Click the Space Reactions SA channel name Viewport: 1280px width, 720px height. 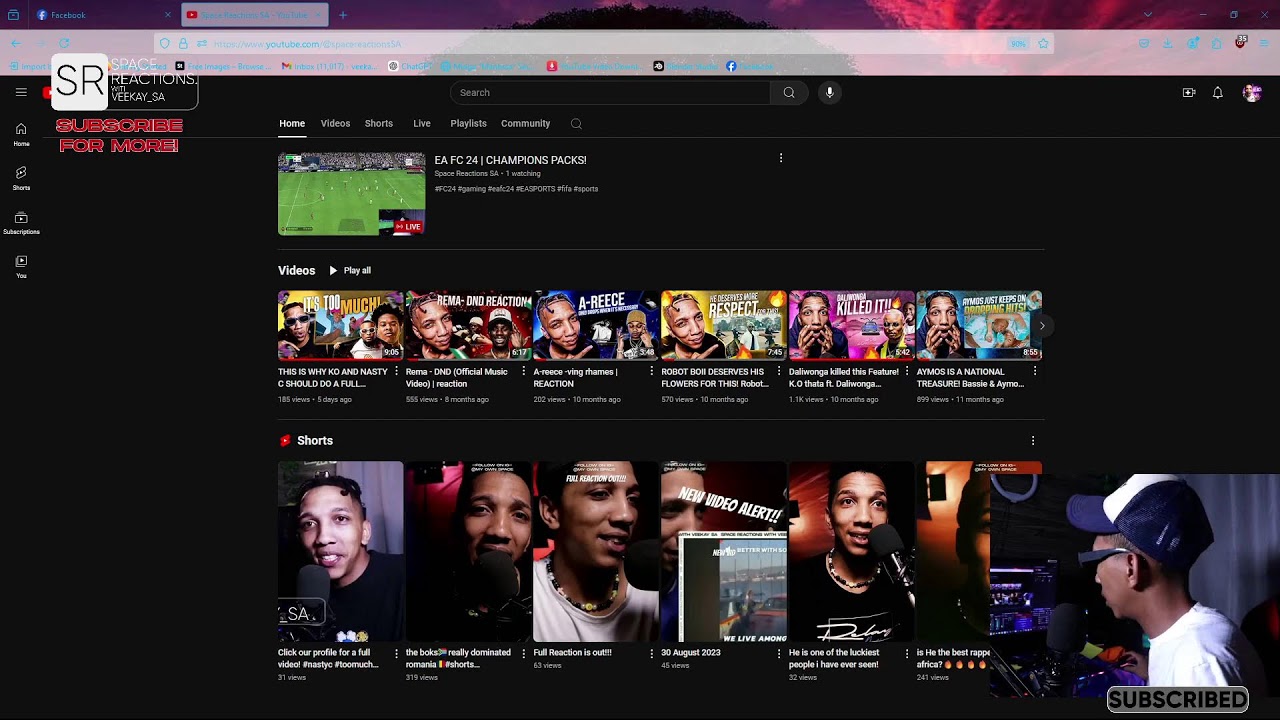[466, 174]
